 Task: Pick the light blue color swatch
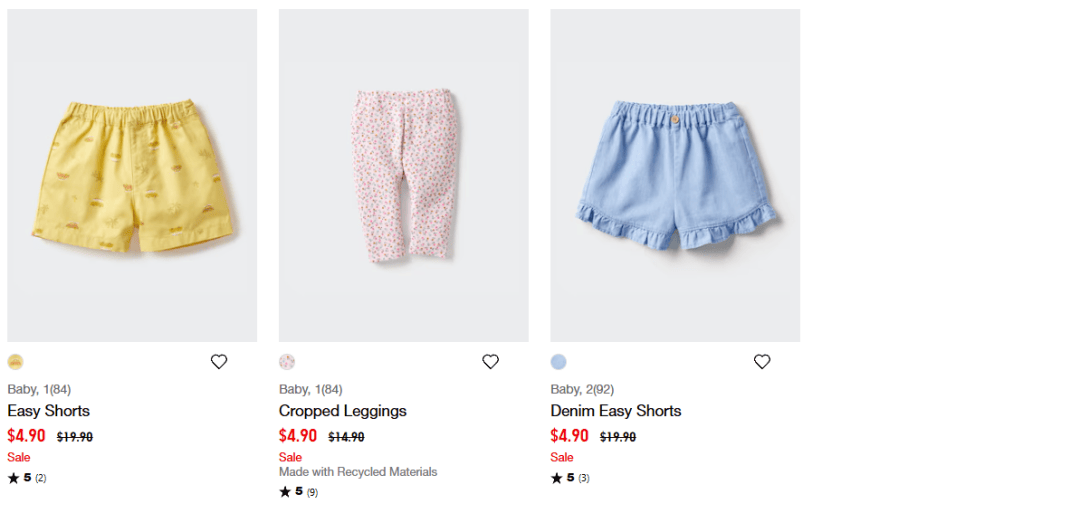pyautogui.click(x=558, y=362)
